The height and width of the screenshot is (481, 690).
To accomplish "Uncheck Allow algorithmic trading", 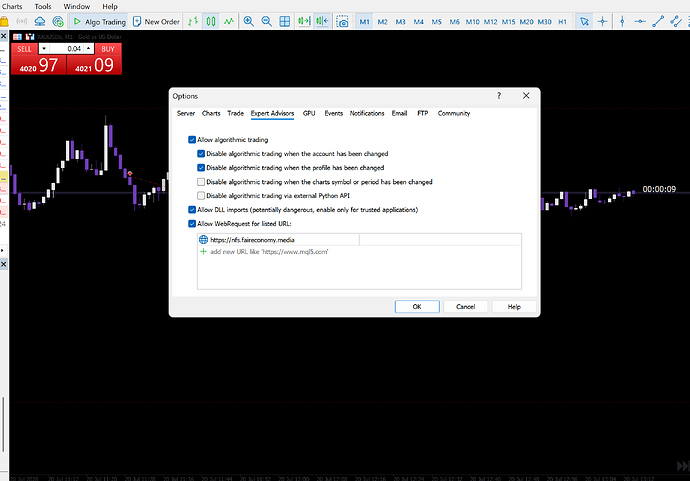I will pos(192,140).
